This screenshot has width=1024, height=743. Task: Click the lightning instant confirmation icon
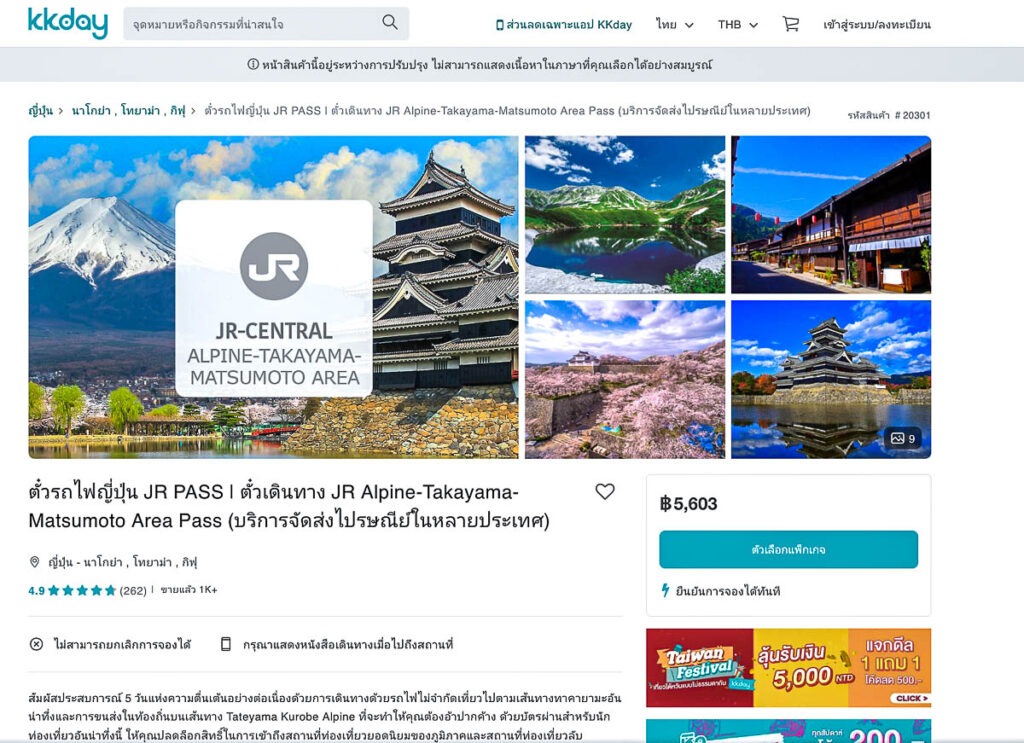665,591
